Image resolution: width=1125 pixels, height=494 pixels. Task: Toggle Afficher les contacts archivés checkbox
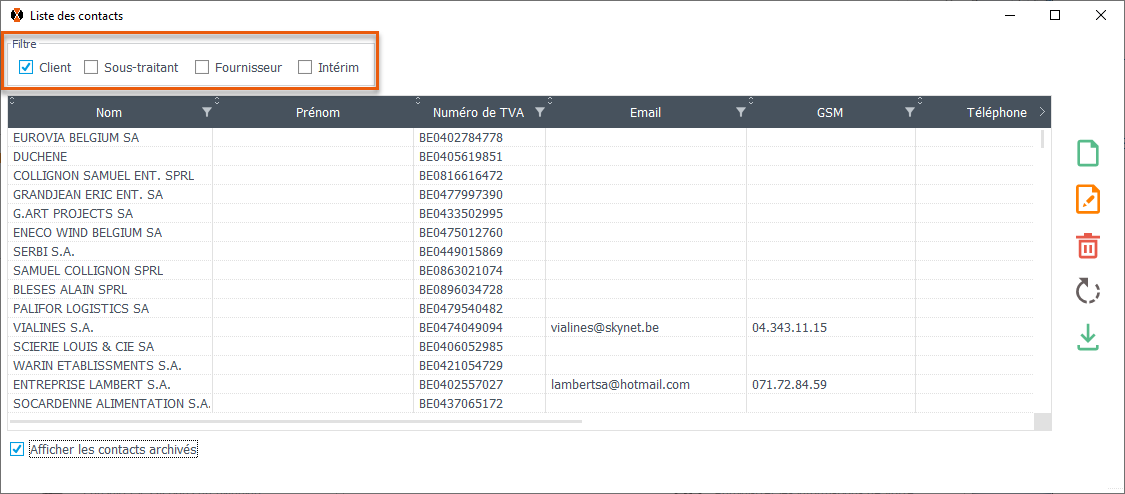tap(17, 450)
